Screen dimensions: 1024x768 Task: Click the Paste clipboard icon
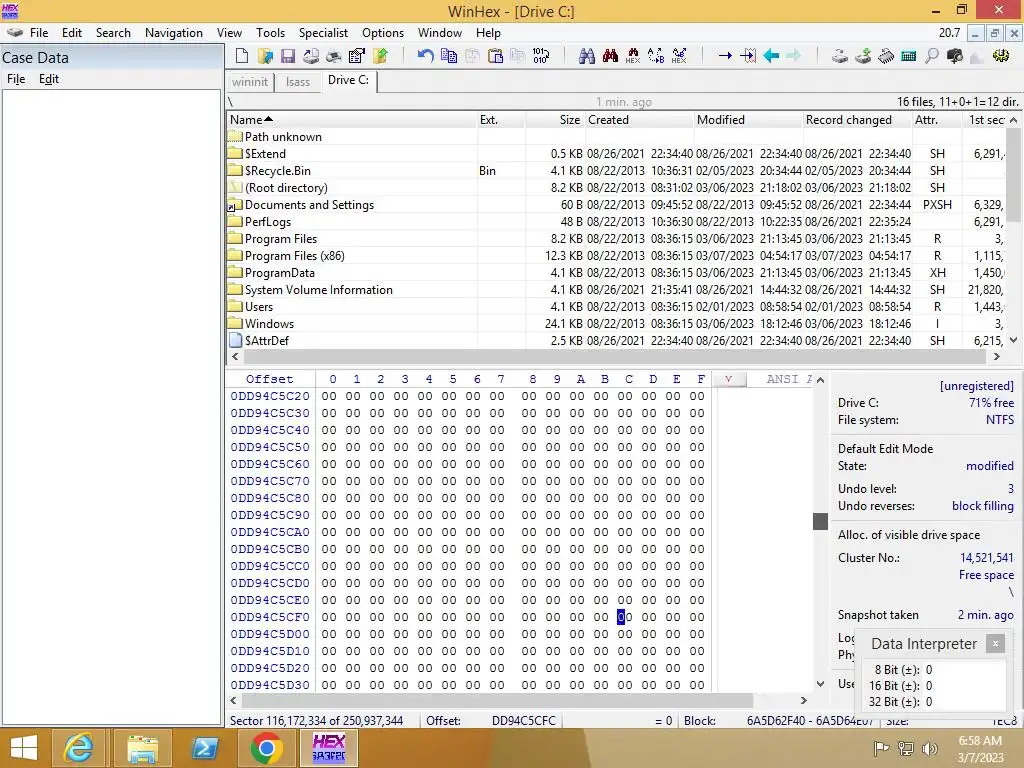[495, 56]
